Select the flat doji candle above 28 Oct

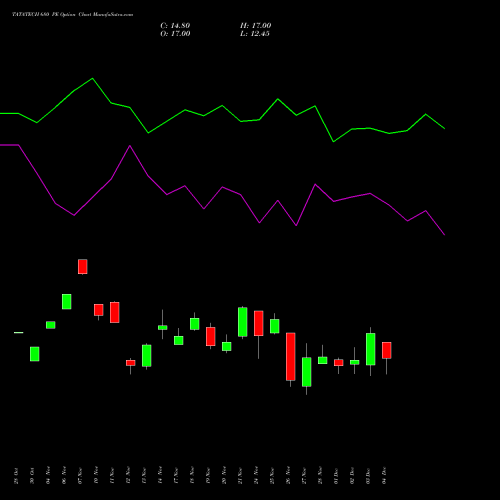click(x=19, y=332)
